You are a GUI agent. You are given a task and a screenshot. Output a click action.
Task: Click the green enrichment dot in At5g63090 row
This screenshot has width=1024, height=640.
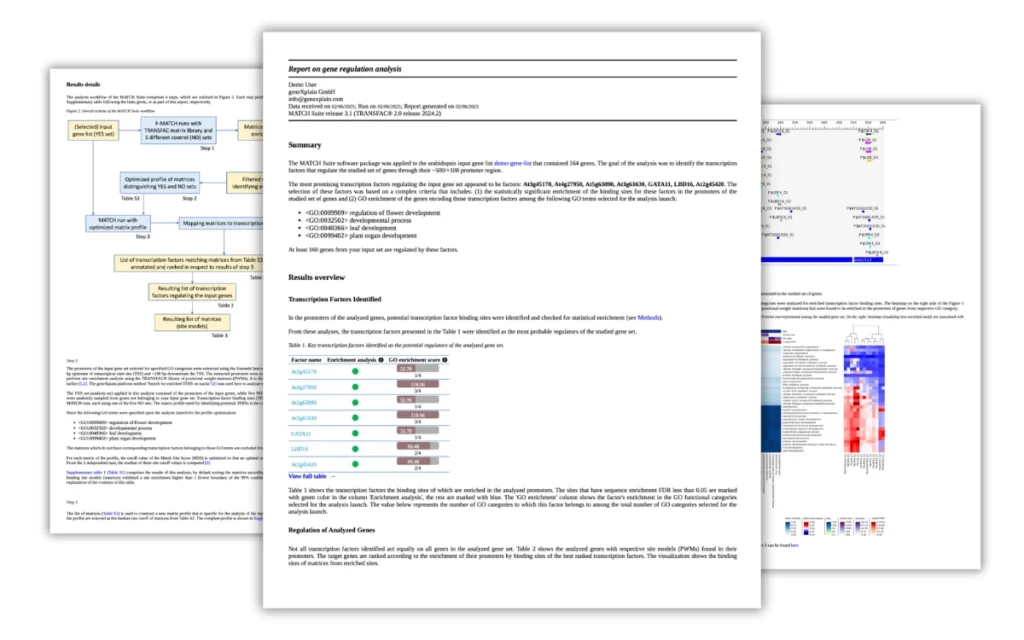[x=355, y=402]
